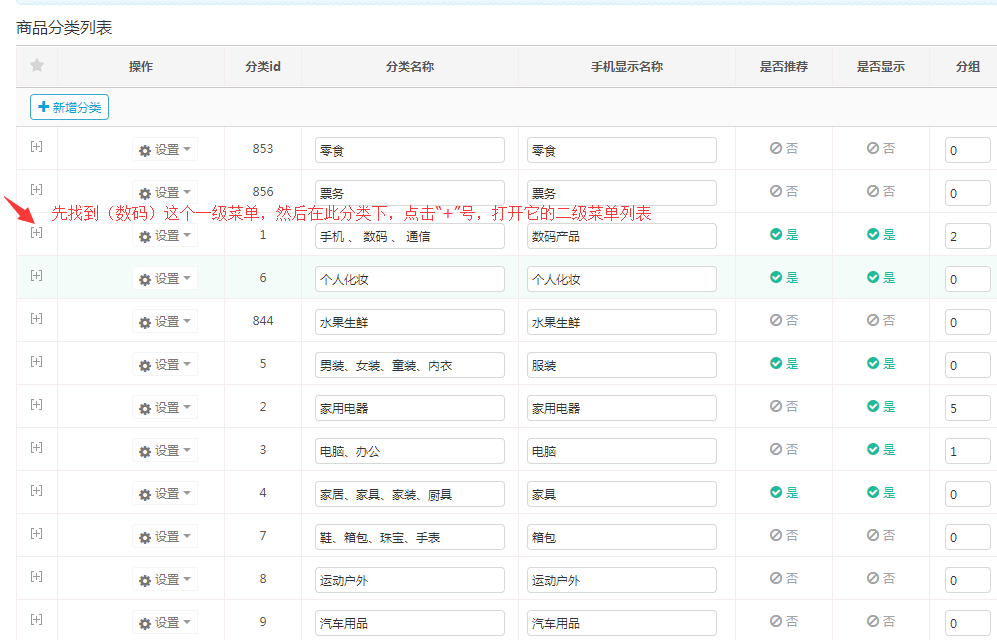Click the 分组 field containing 5
The width and height of the screenshot is (997, 640).
[967, 408]
